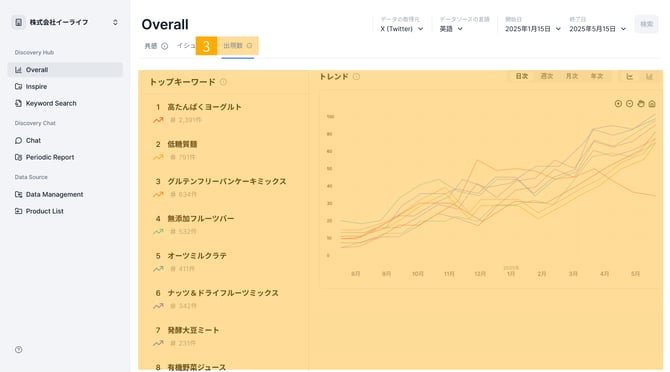This screenshot has height=372, width=670.
Task: Click the info icon beside トップキーワード
Action: tap(223, 82)
